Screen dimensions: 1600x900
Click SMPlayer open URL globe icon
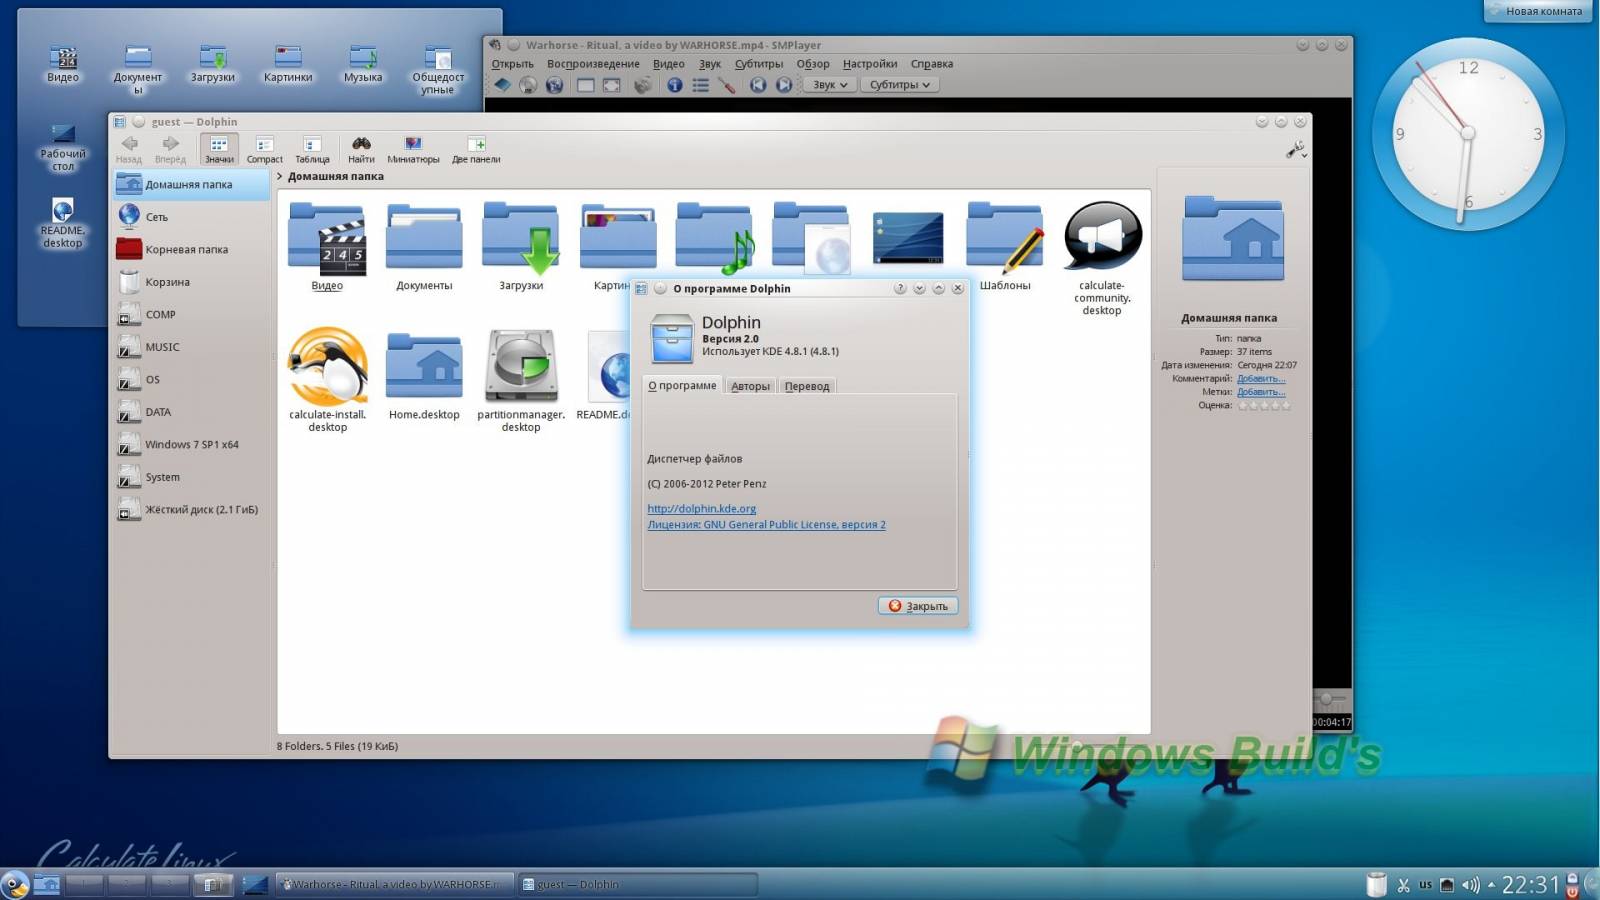pyautogui.click(x=554, y=85)
